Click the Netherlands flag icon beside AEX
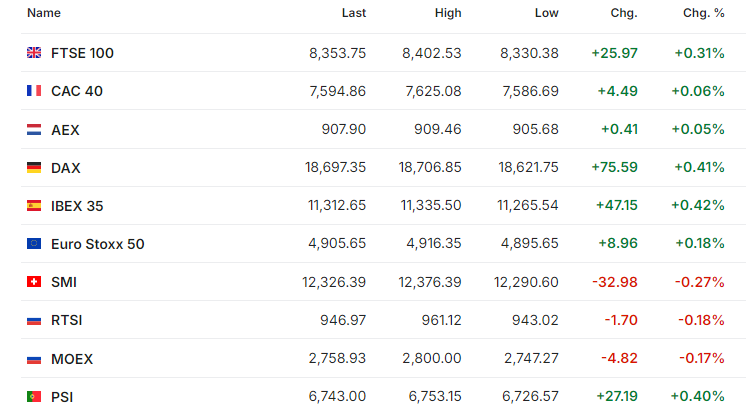This screenshot has width=746, height=410. (34, 129)
